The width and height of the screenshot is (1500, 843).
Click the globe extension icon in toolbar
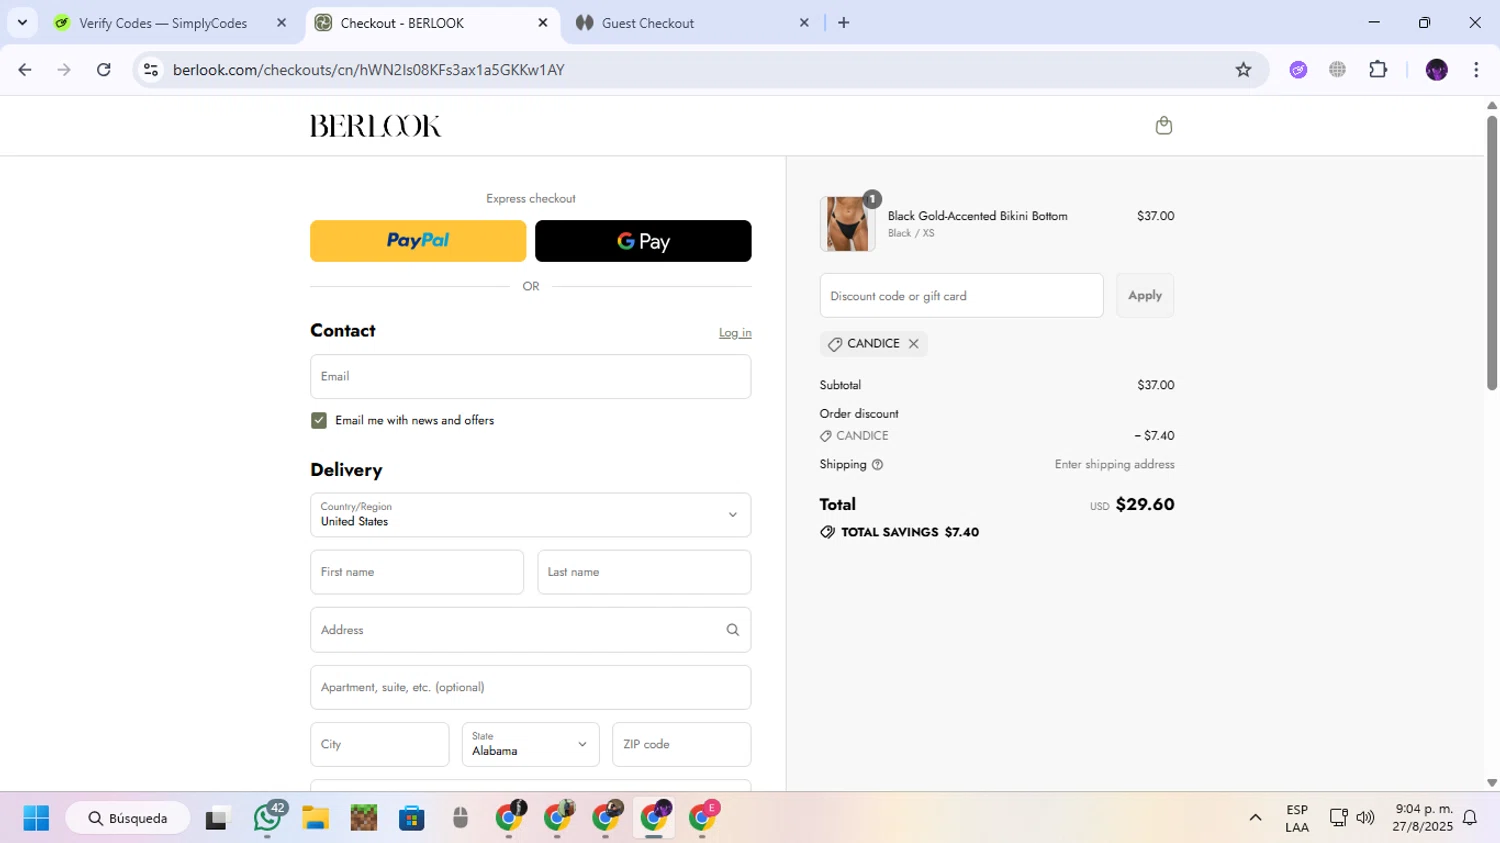click(x=1337, y=70)
